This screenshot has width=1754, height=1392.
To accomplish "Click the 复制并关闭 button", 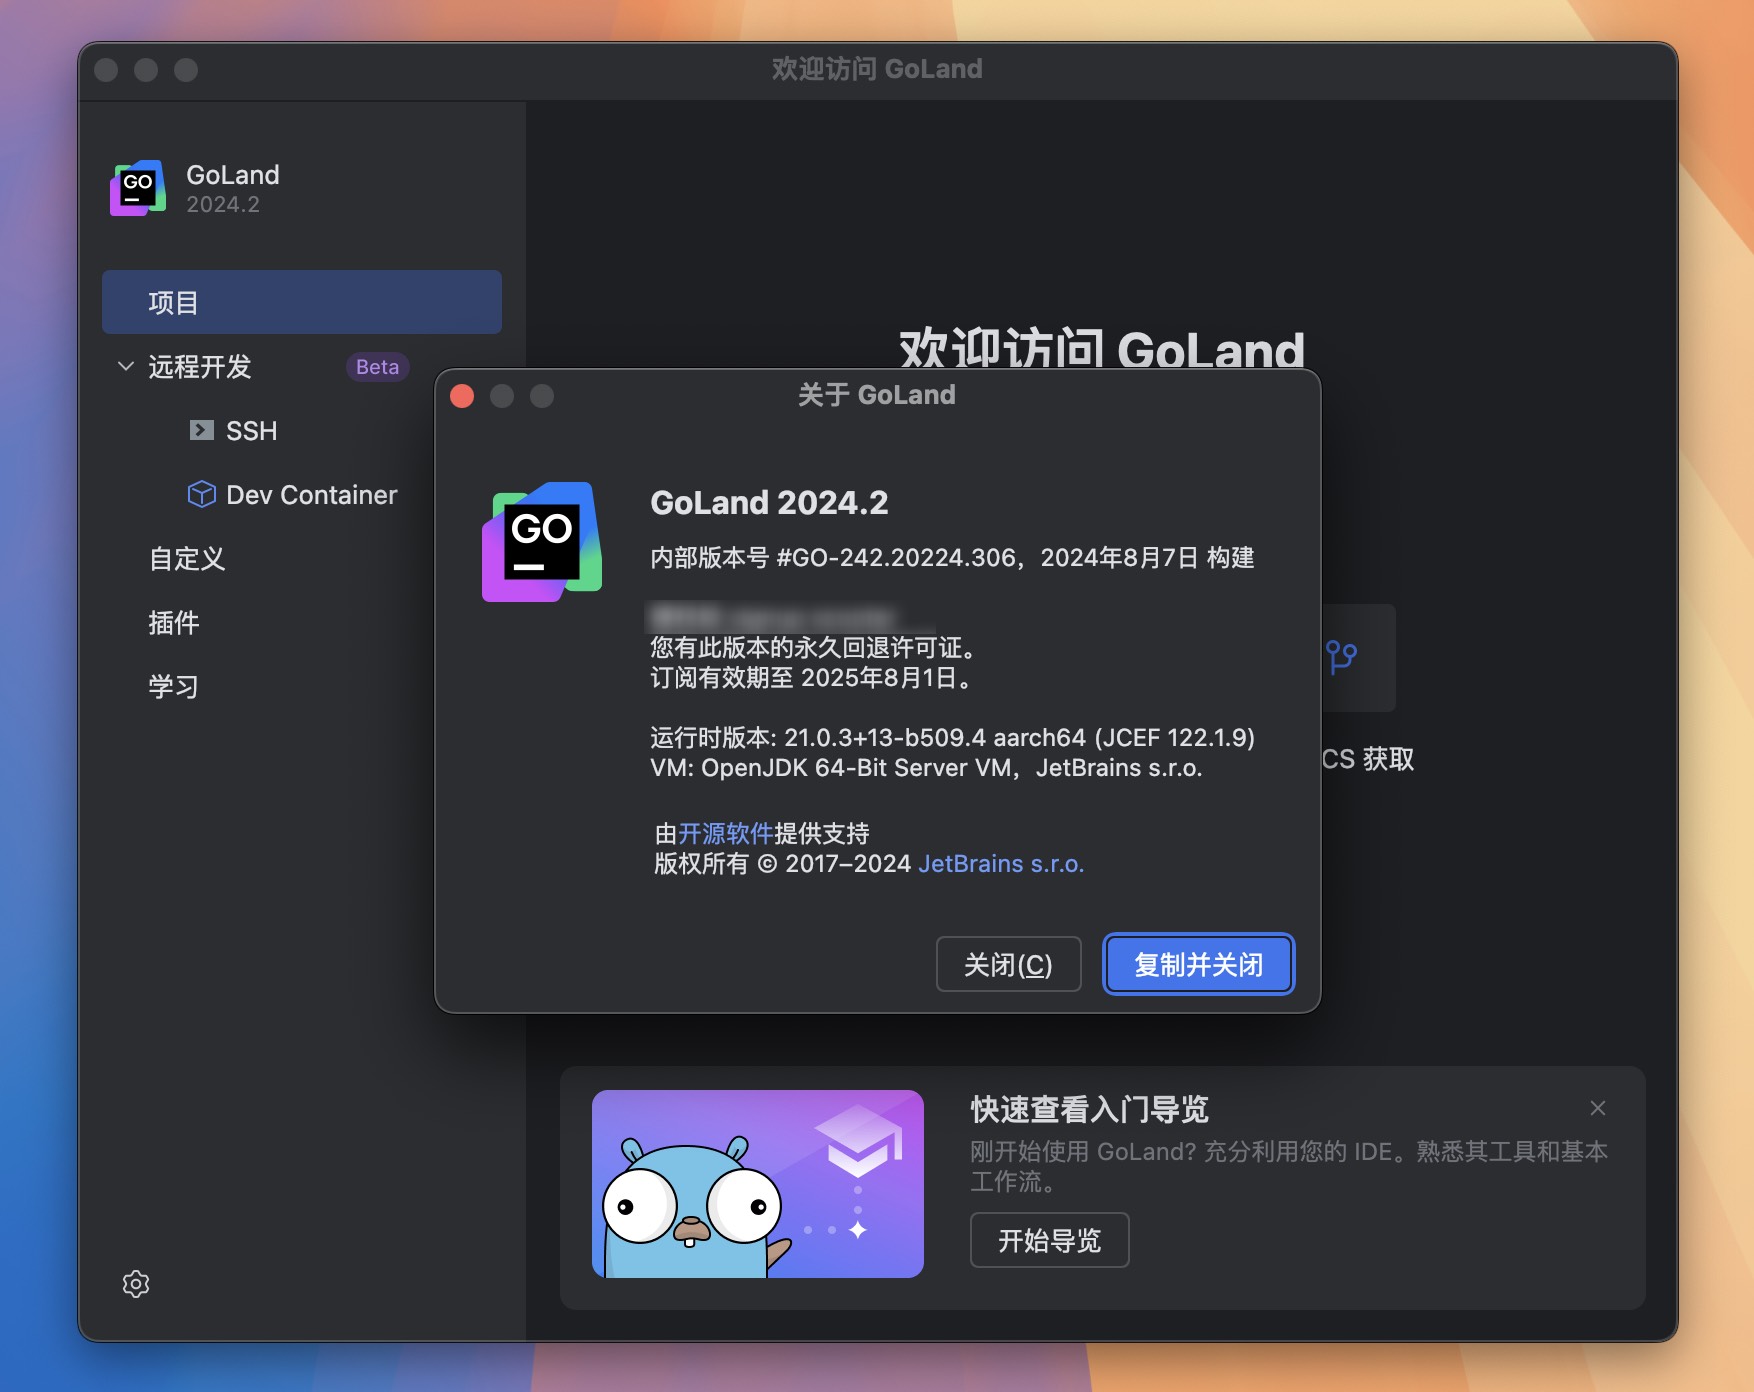I will pos(1198,964).
